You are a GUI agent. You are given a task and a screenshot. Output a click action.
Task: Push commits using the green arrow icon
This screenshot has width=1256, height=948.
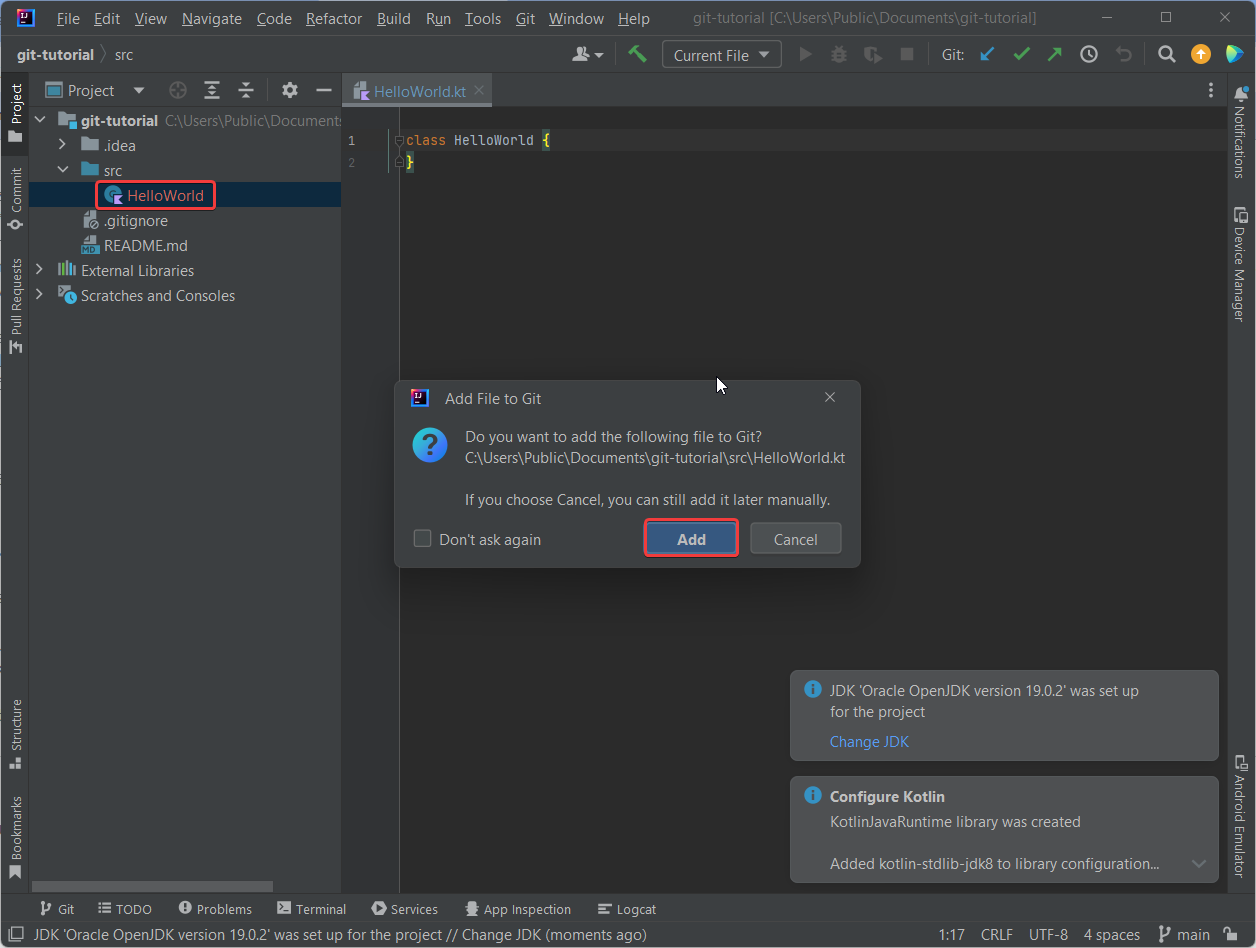[1054, 54]
